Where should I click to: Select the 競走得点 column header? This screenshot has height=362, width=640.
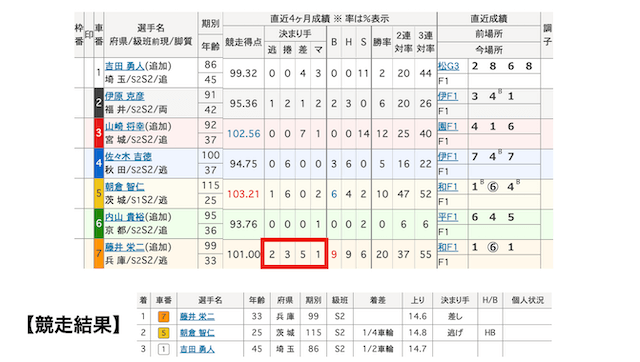[x=244, y=42]
